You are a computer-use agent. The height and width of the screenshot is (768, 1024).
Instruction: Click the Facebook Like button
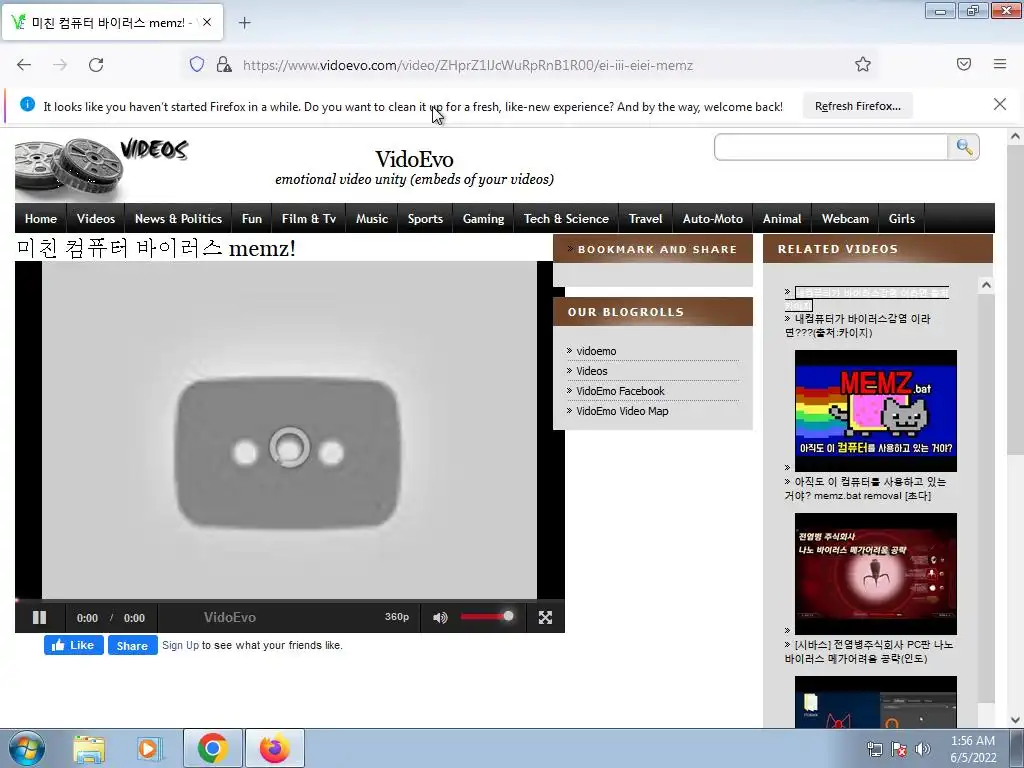(x=73, y=645)
